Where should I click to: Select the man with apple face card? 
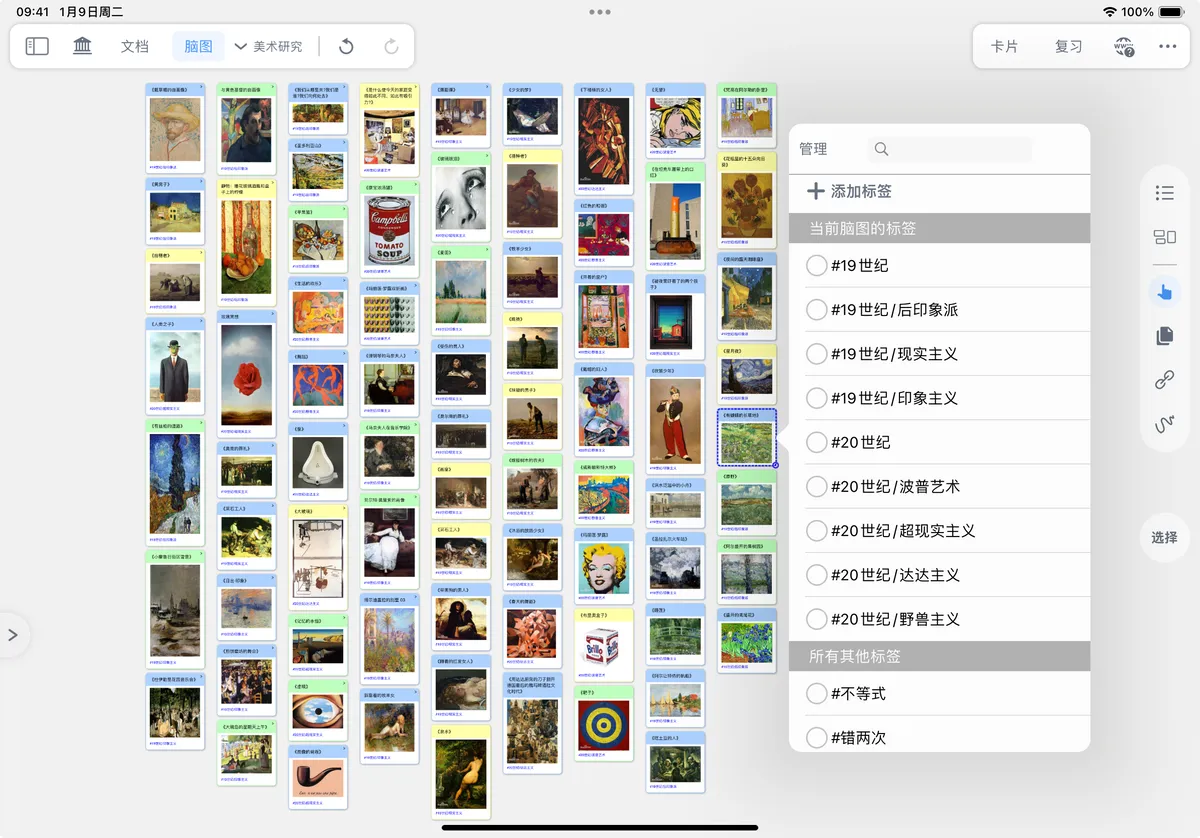175,367
